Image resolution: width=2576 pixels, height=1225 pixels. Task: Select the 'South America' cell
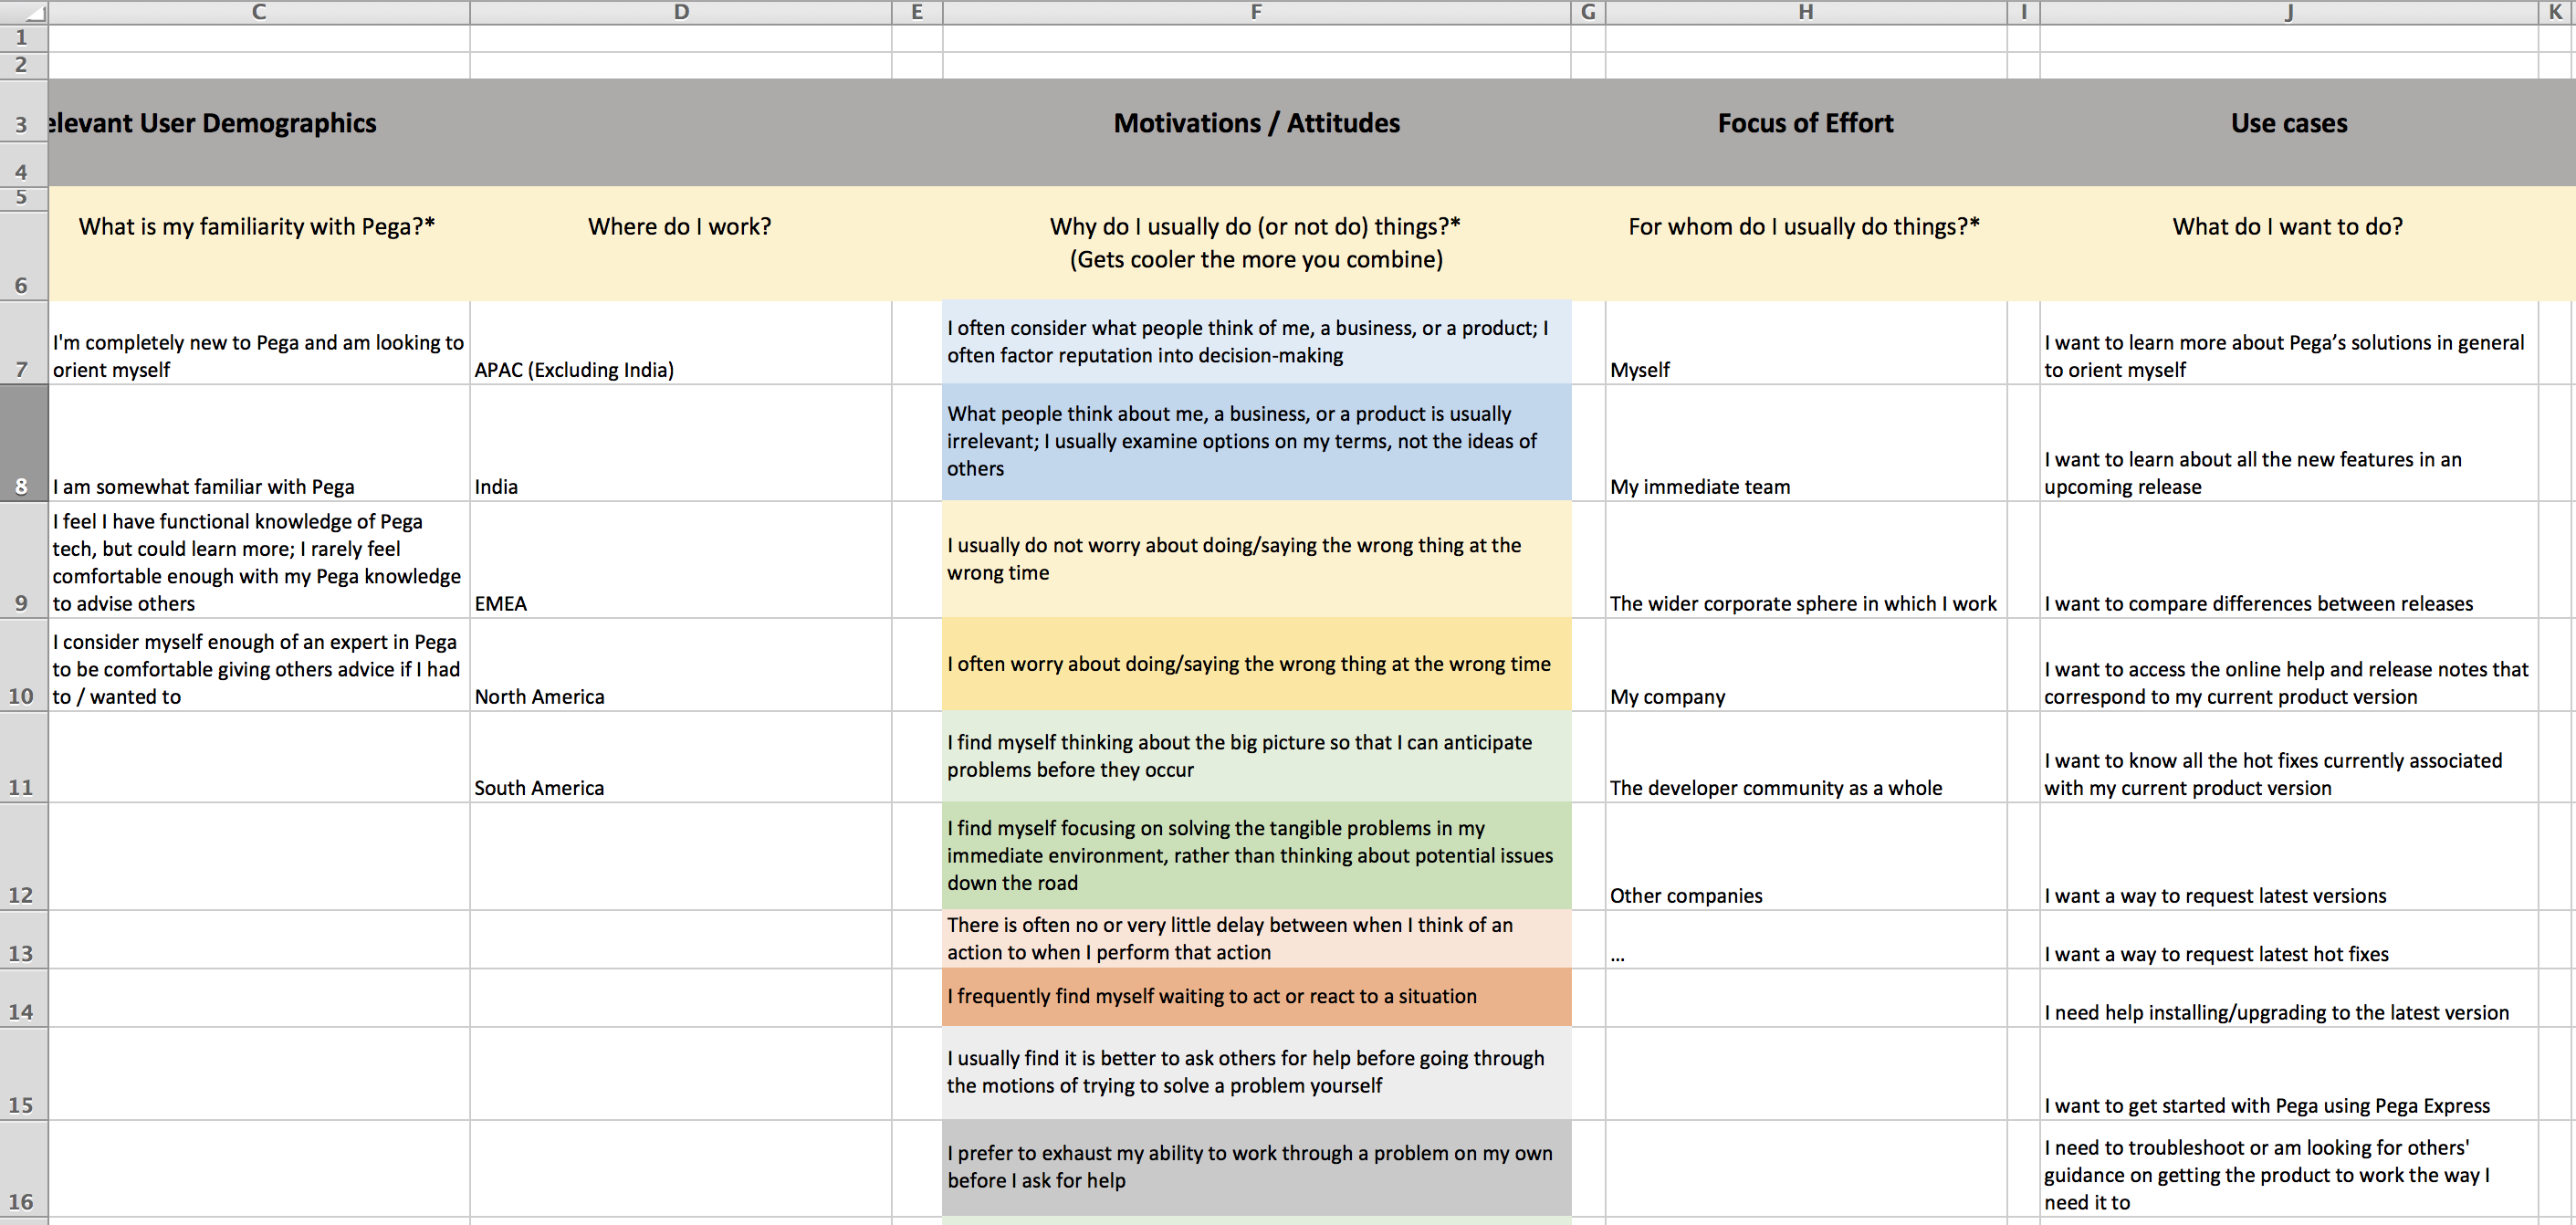coord(681,757)
